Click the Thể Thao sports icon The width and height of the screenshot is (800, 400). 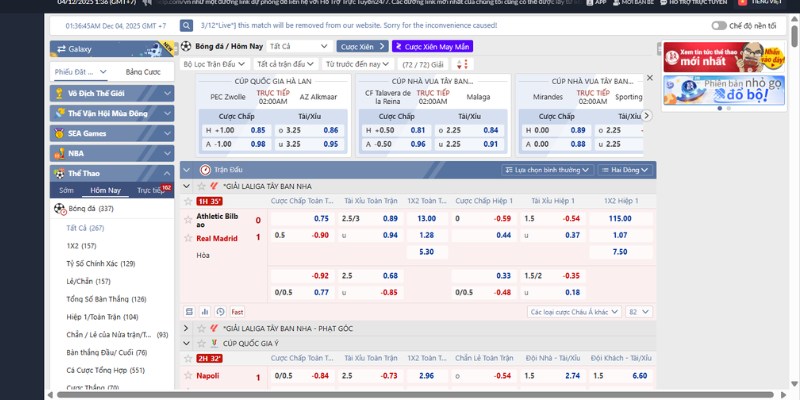pos(60,173)
